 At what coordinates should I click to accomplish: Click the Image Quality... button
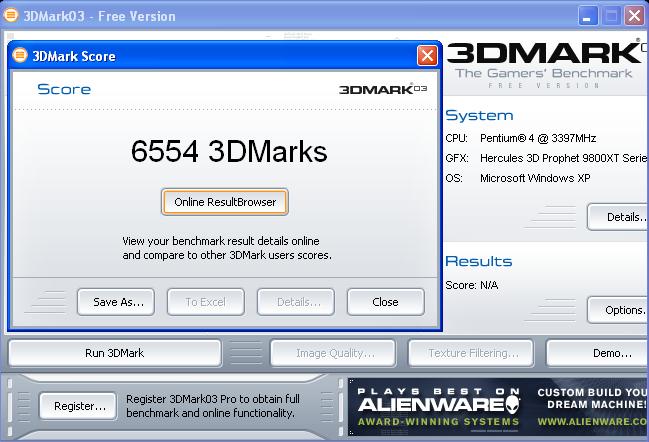(333, 353)
